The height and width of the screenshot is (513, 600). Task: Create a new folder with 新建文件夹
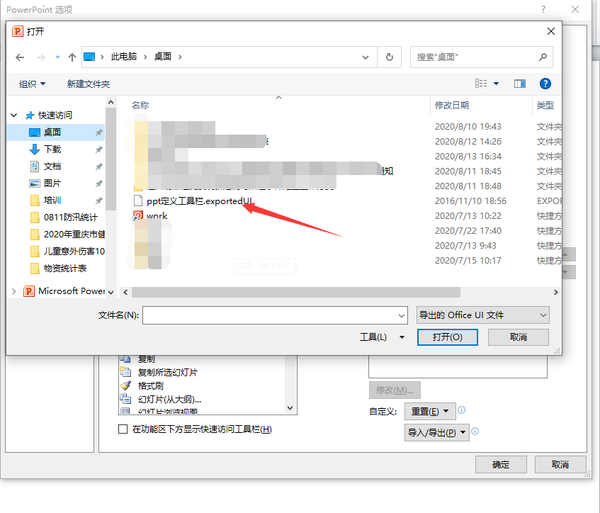click(x=88, y=84)
